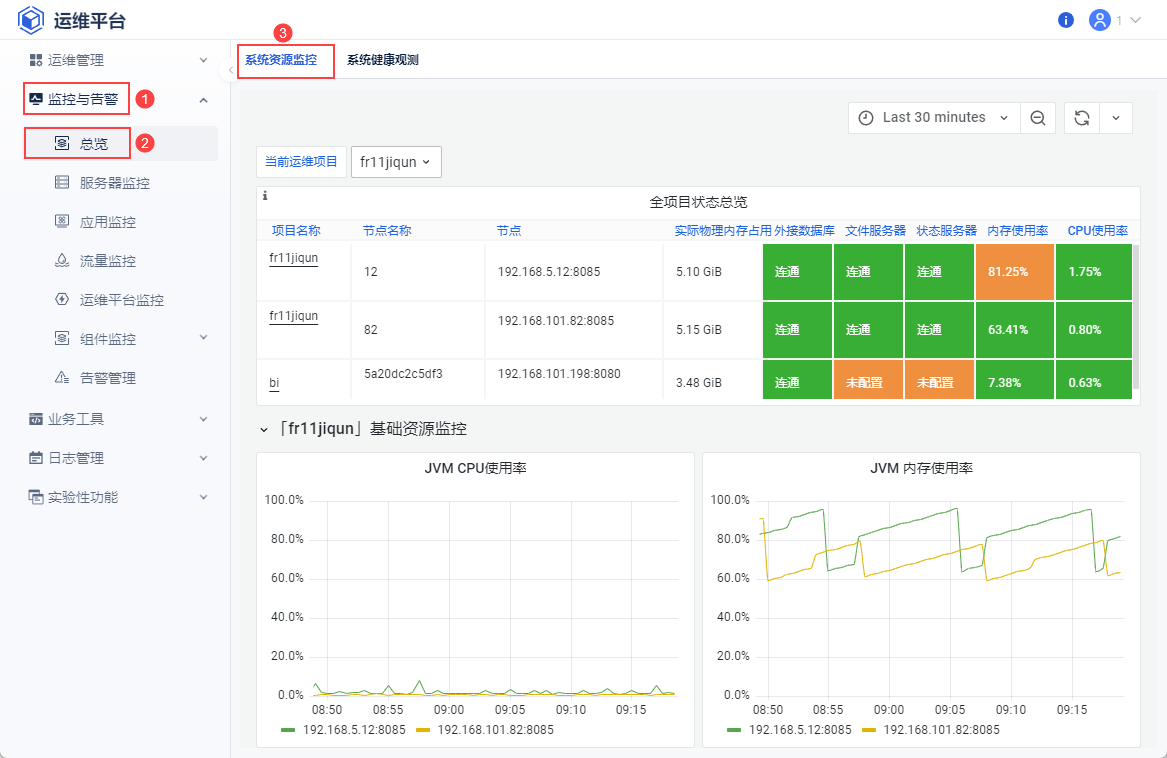Open the Last 30 minutes time picker
This screenshot has width=1167, height=758.
934,118
